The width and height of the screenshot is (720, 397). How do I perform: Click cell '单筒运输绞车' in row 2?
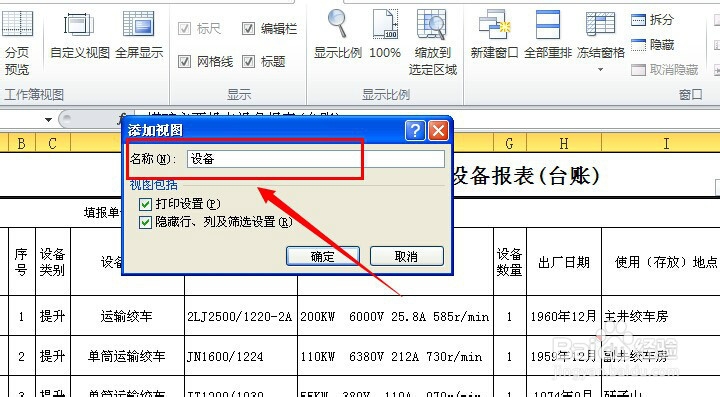[x=127, y=356]
